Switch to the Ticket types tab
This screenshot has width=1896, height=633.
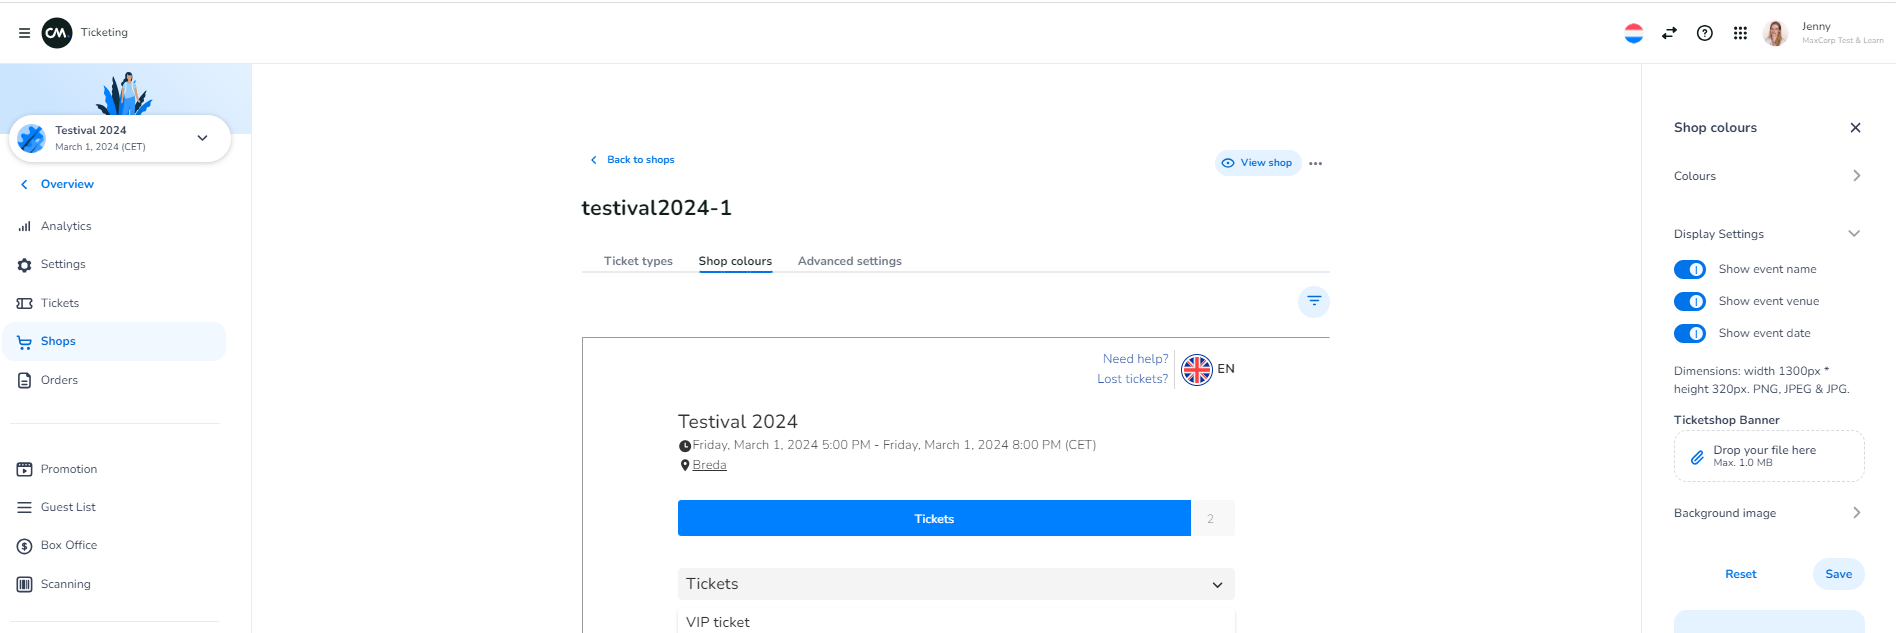click(638, 261)
